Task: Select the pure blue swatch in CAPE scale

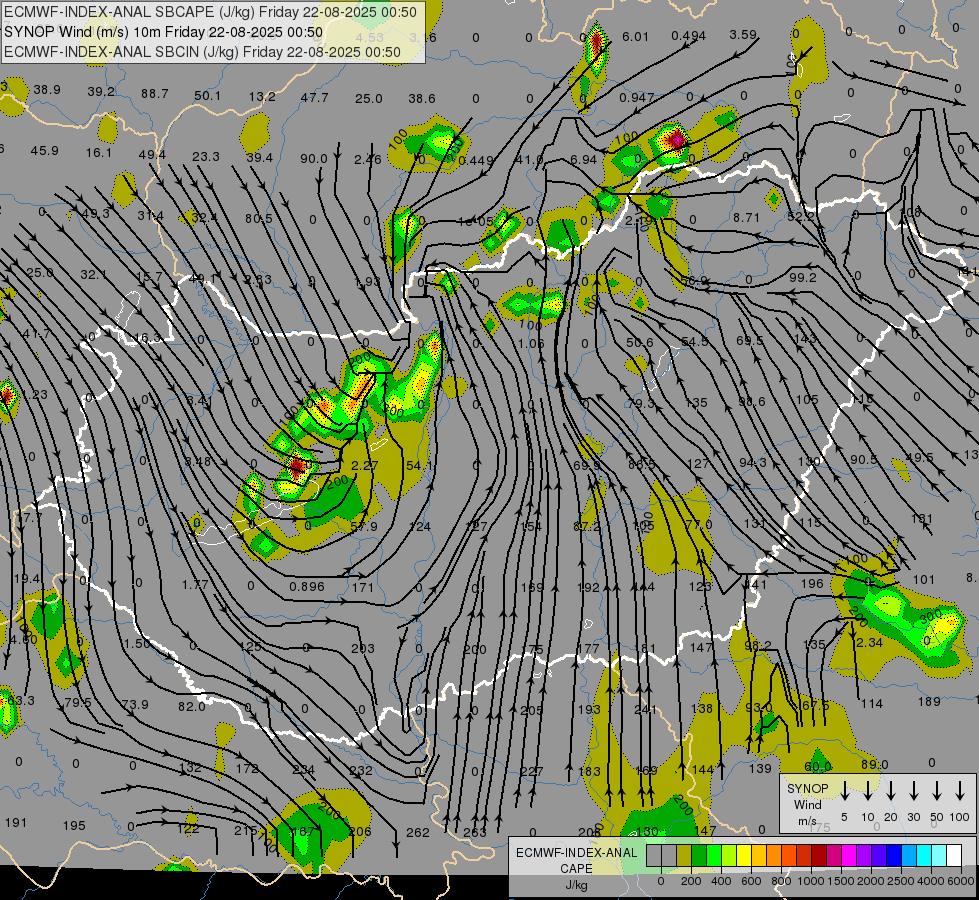Action: pyautogui.click(x=893, y=856)
